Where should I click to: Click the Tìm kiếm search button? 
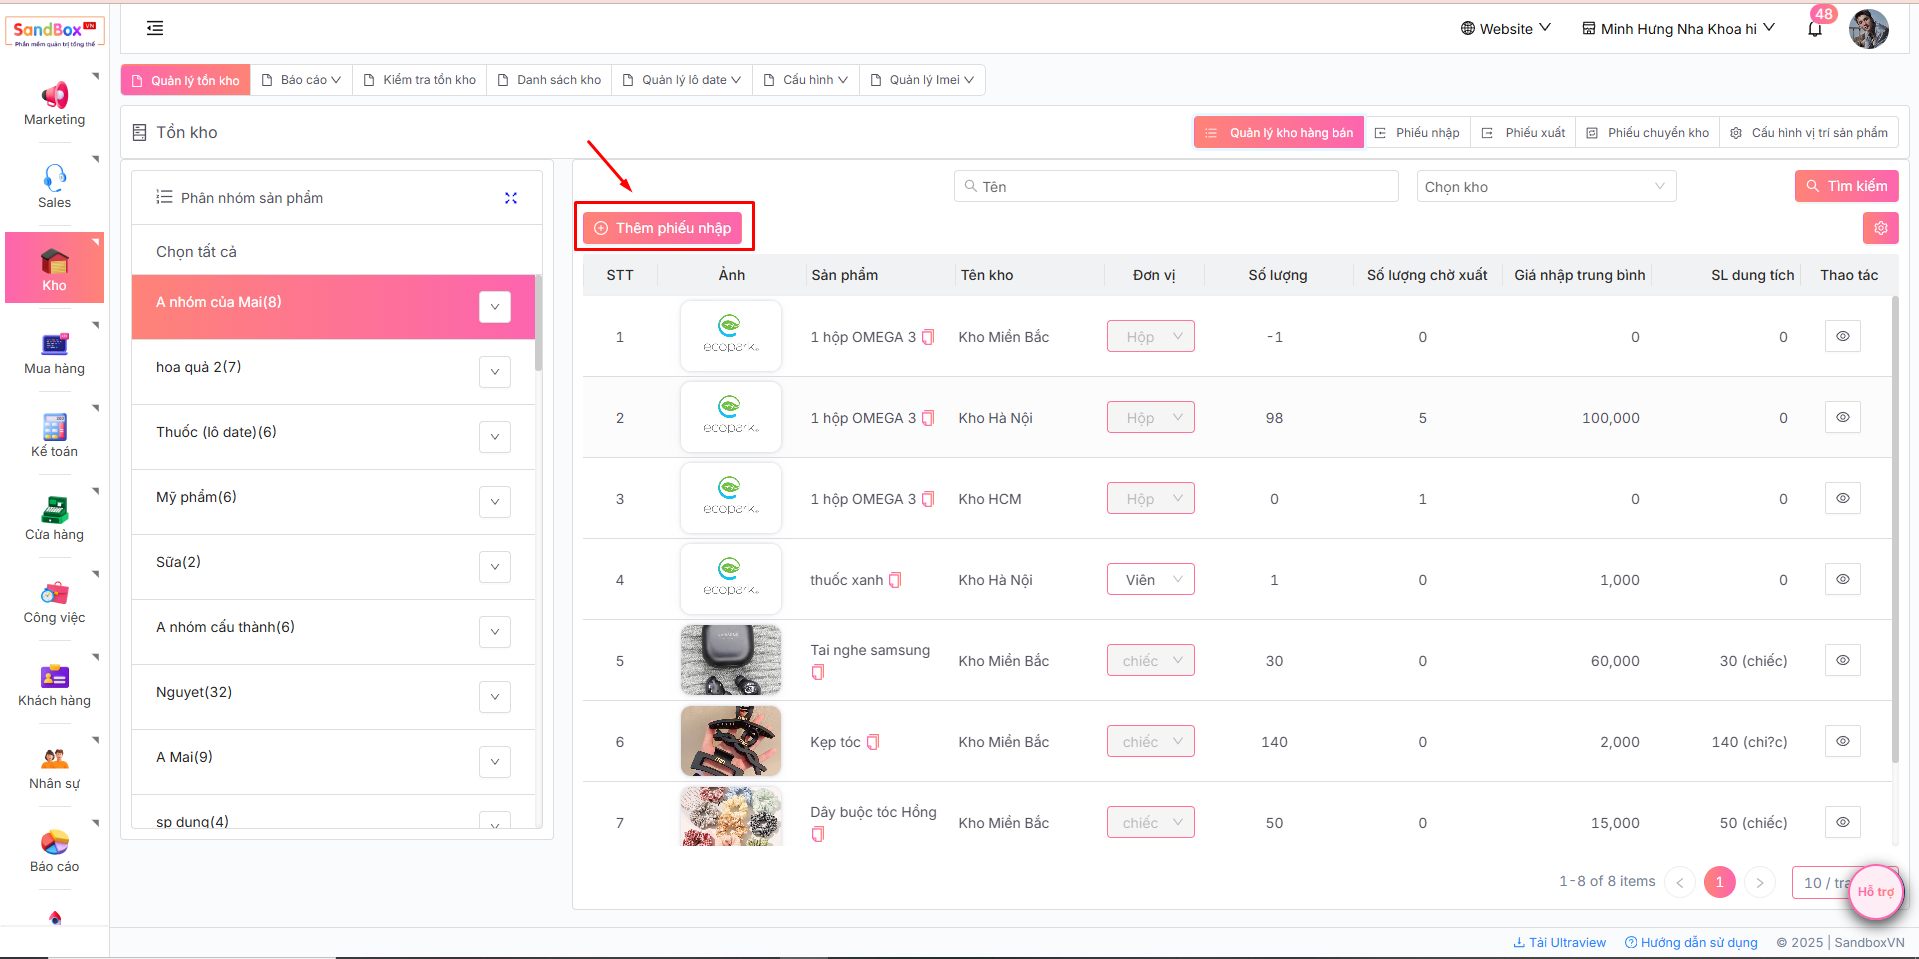click(1846, 187)
